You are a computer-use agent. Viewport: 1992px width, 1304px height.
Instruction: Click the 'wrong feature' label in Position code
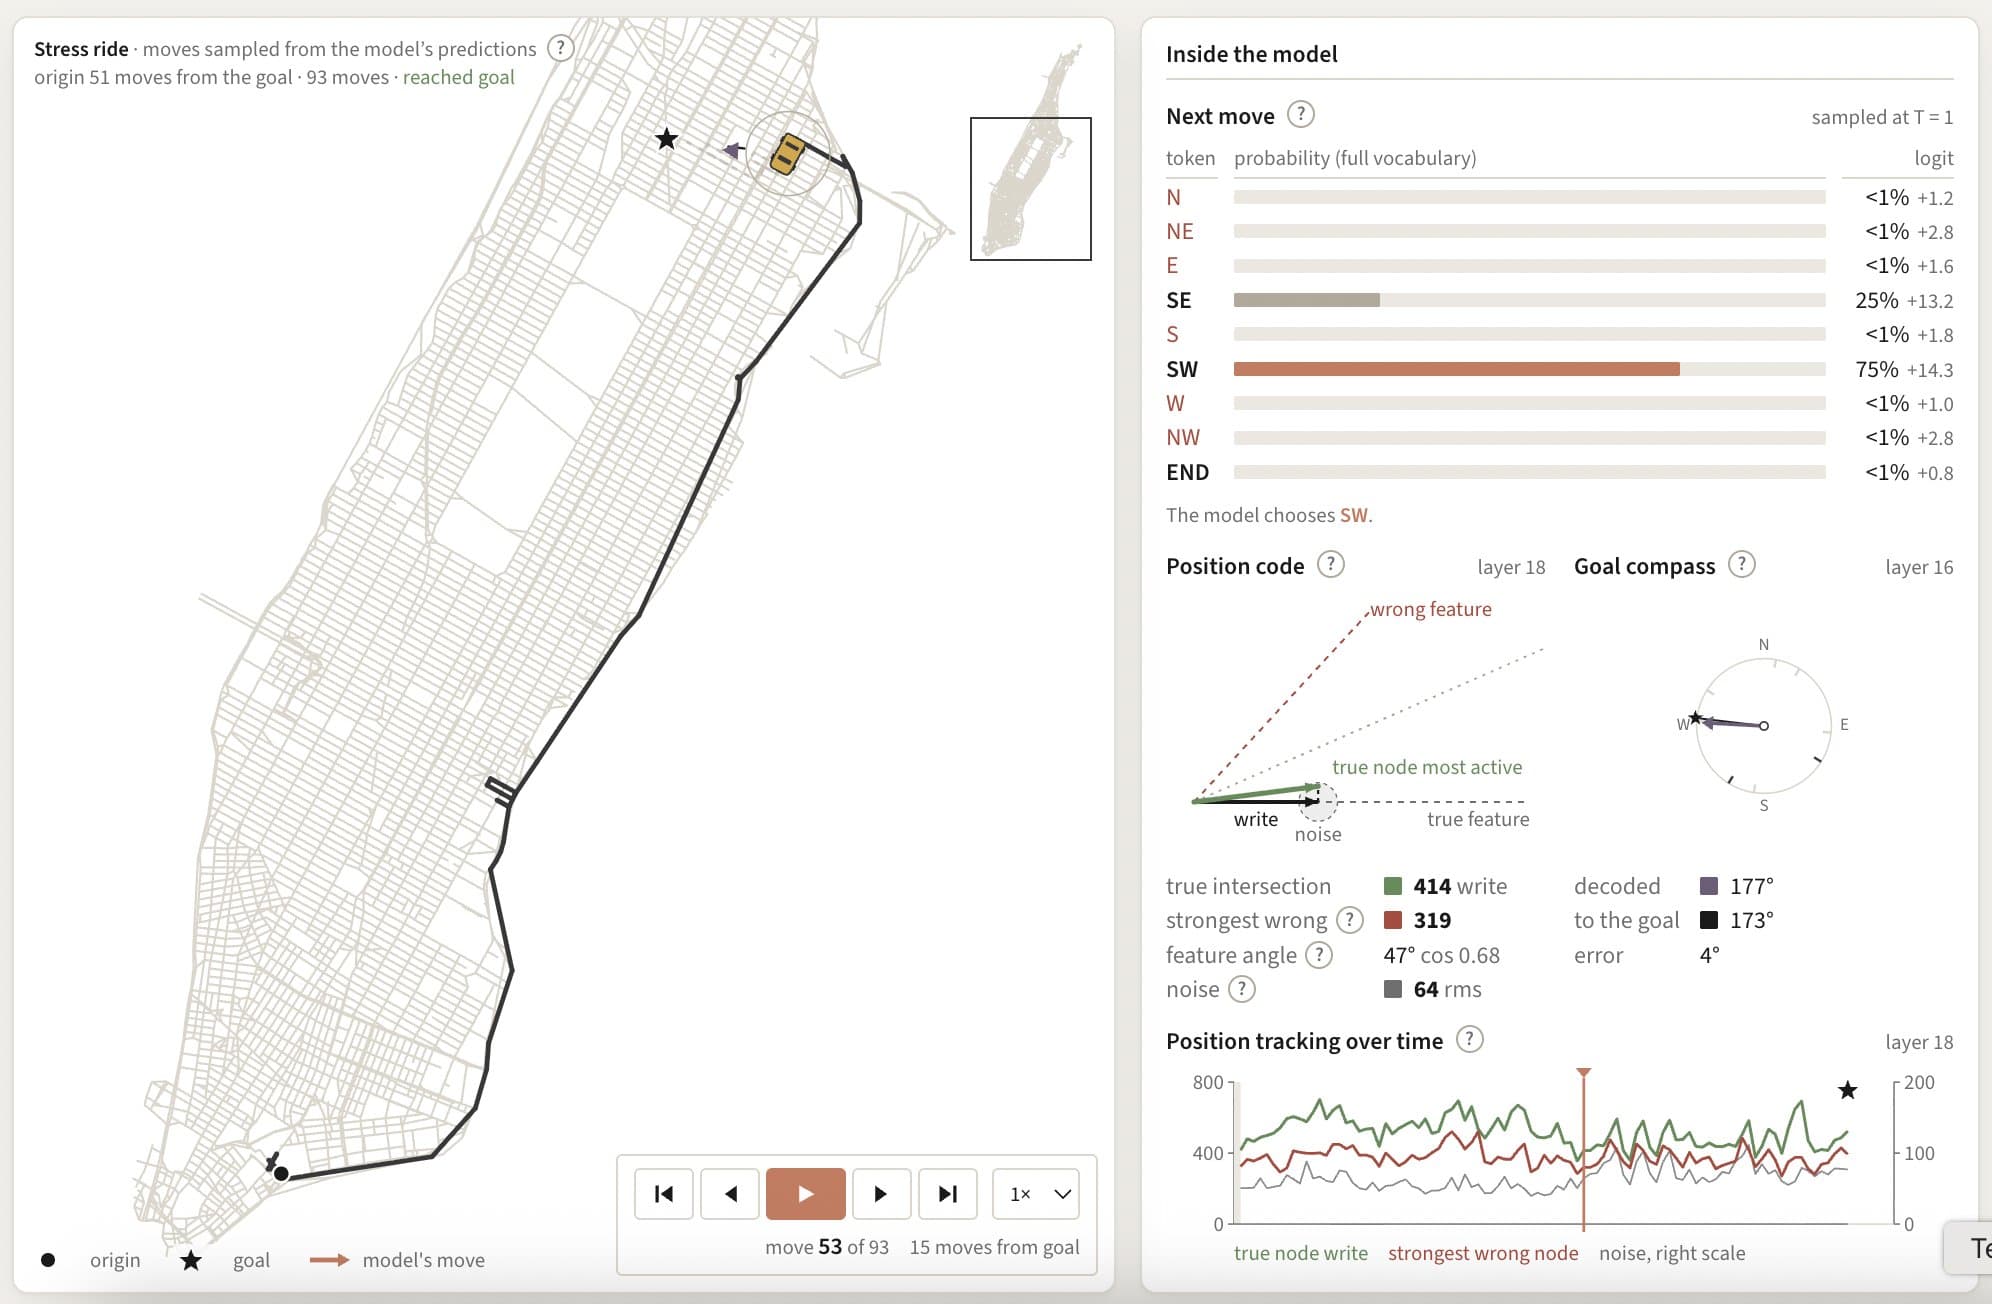1431,609
